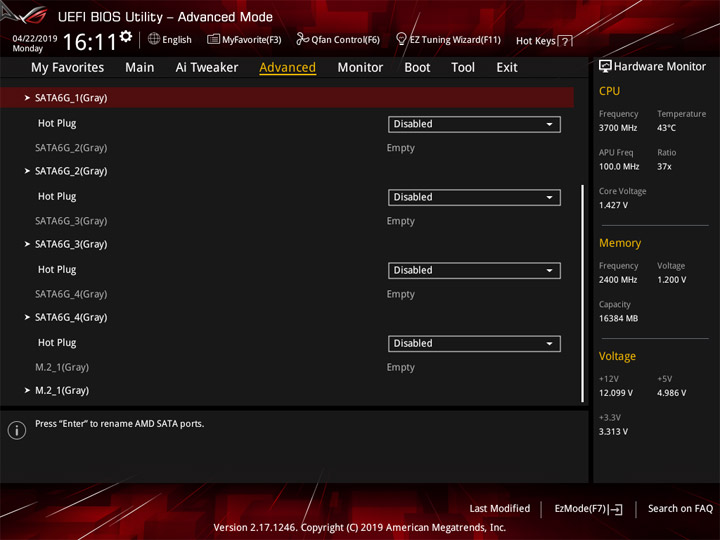Open the Exit tab
Screen dimensions: 720x540
(507, 68)
